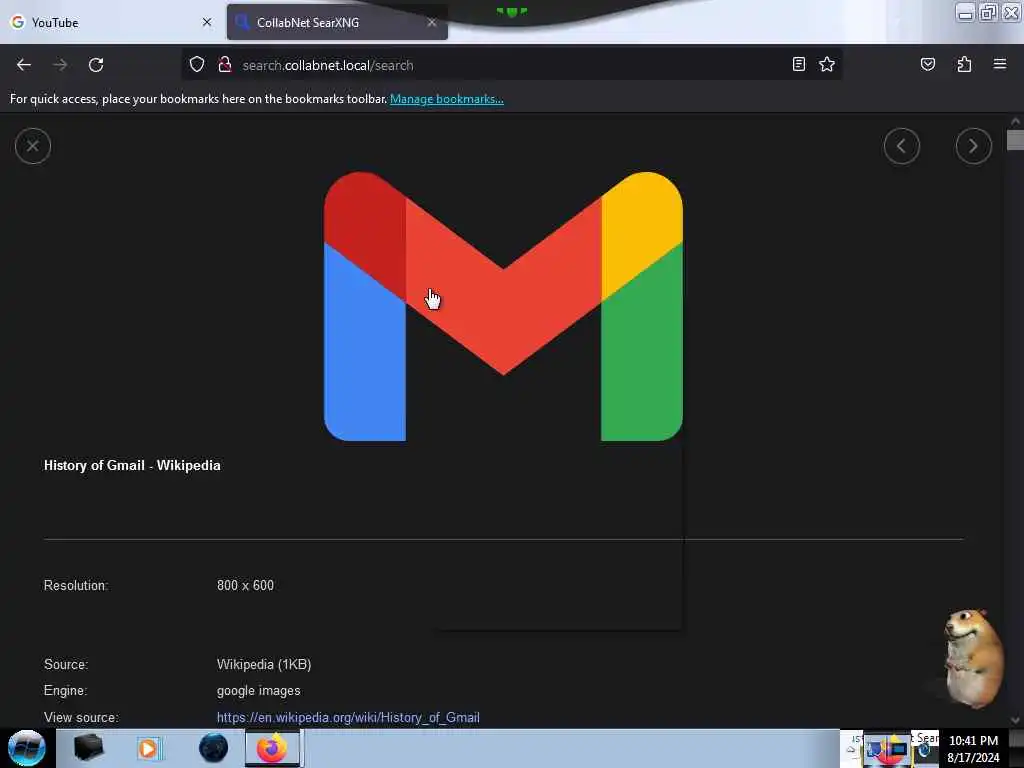The height and width of the screenshot is (768, 1024).
Task: Click the hamster desktop pet
Action: [x=973, y=658]
